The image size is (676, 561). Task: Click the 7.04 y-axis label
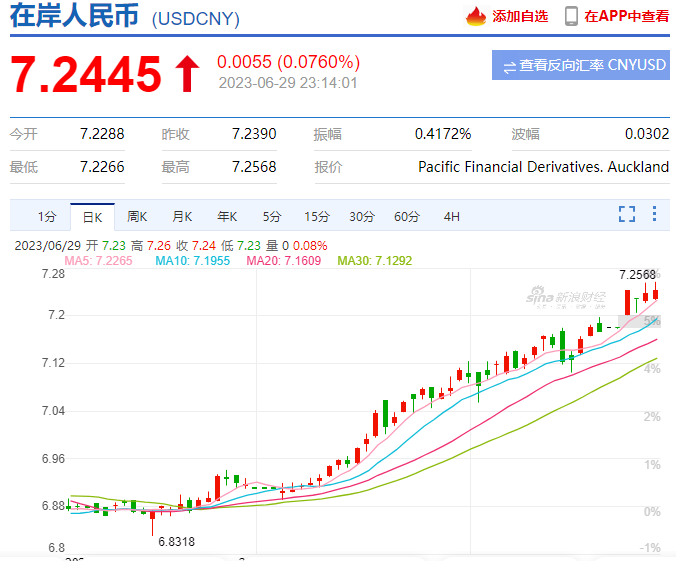tap(53, 411)
